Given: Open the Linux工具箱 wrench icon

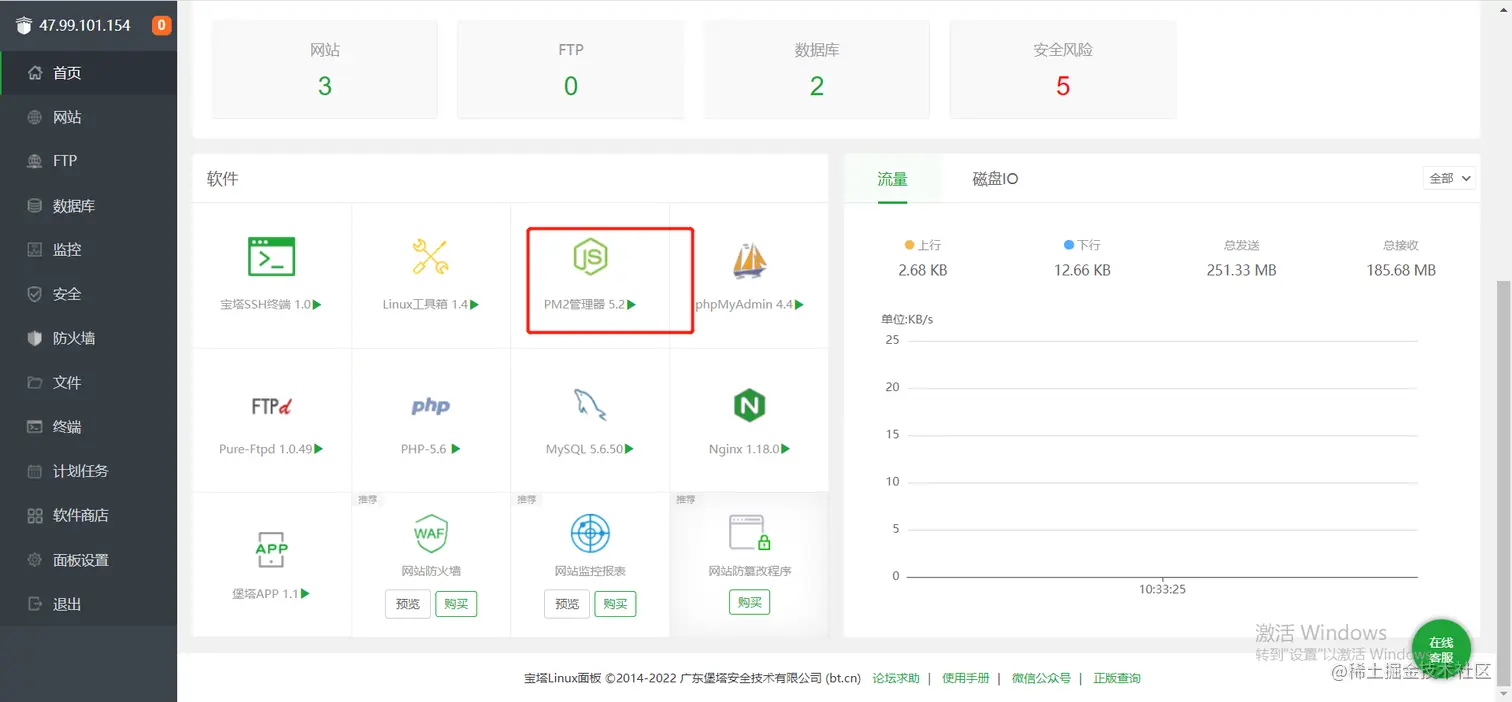Looking at the screenshot, I should pos(430,256).
